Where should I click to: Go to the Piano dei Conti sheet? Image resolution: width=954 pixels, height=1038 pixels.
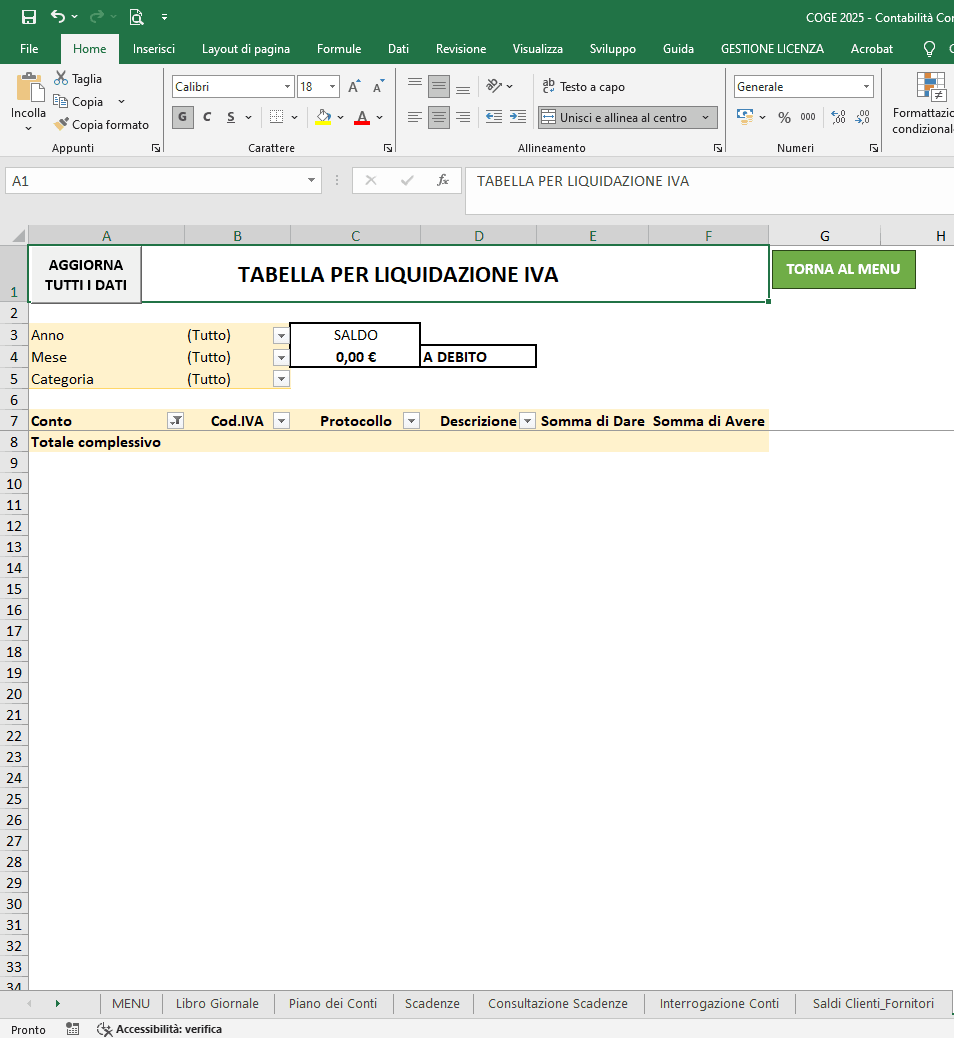(333, 1004)
